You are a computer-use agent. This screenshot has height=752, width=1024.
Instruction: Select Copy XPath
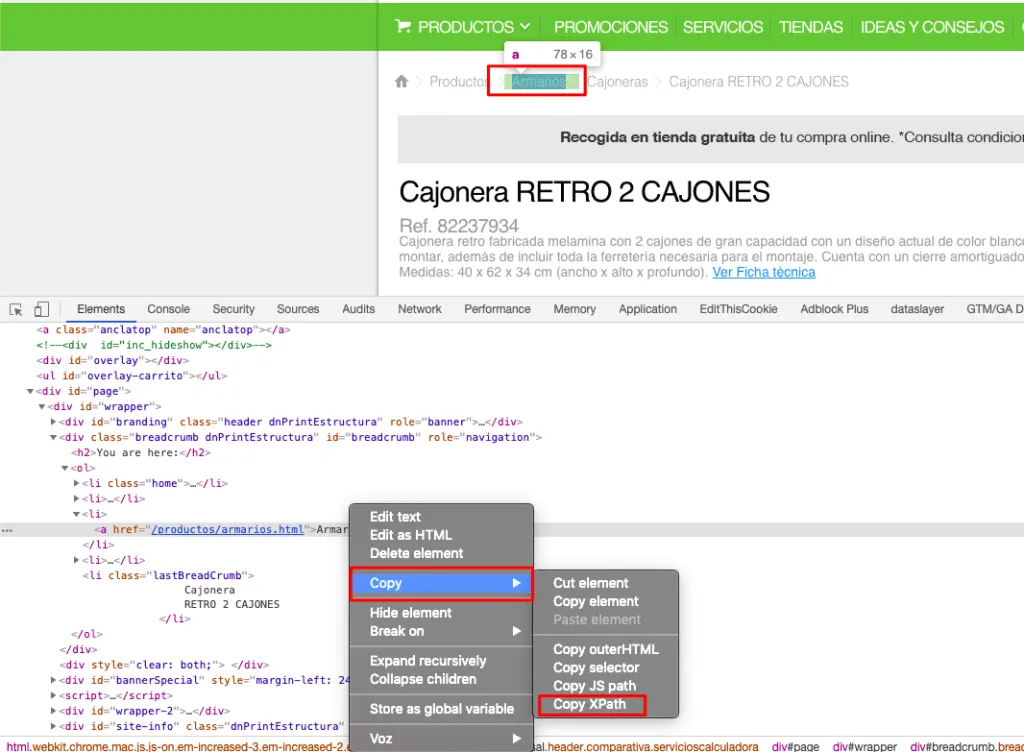coord(606,704)
